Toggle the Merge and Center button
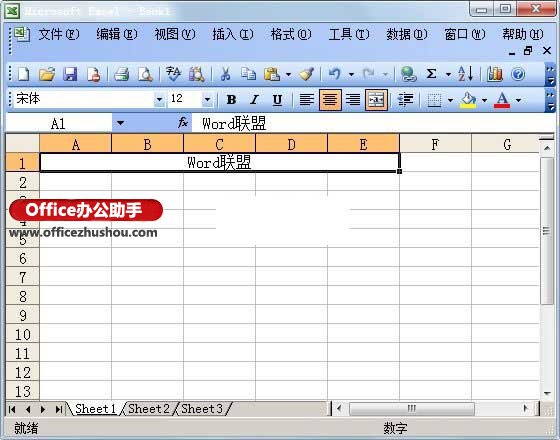The width and height of the screenshot is (560, 440). pyautogui.click(x=376, y=100)
